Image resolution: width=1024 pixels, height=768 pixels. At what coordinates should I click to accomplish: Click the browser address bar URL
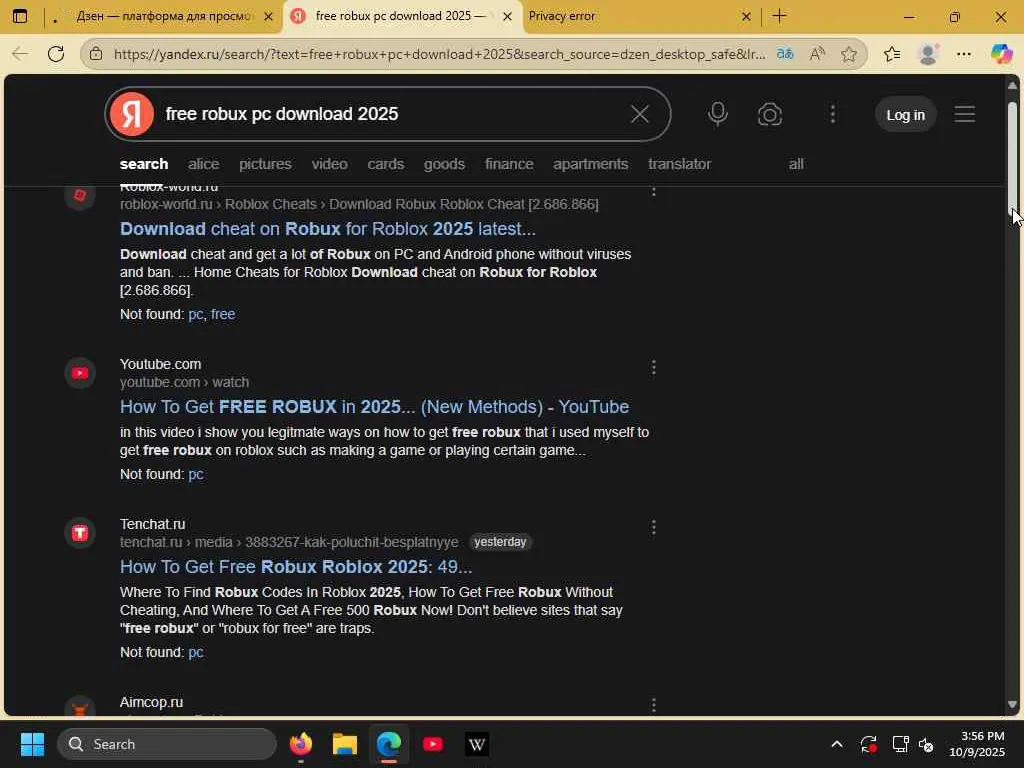click(439, 54)
